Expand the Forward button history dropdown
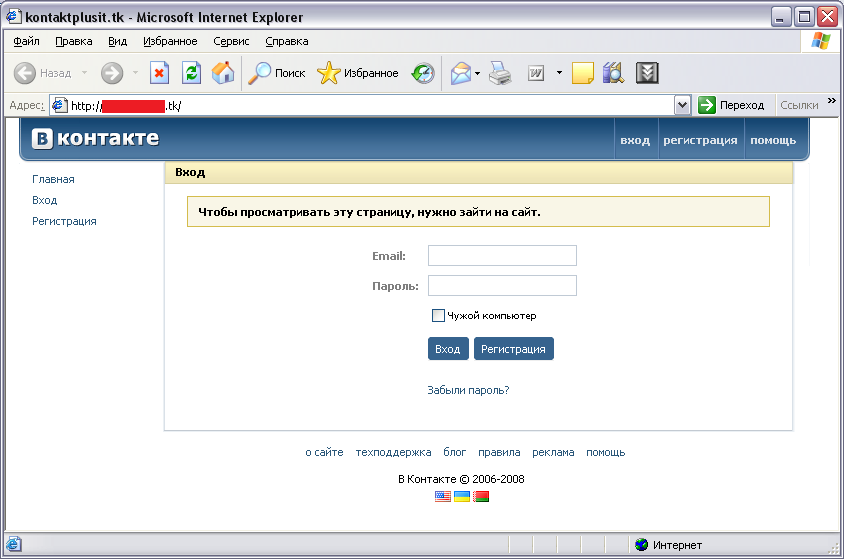The width and height of the screenshot is (844, 559). (135, 73)
